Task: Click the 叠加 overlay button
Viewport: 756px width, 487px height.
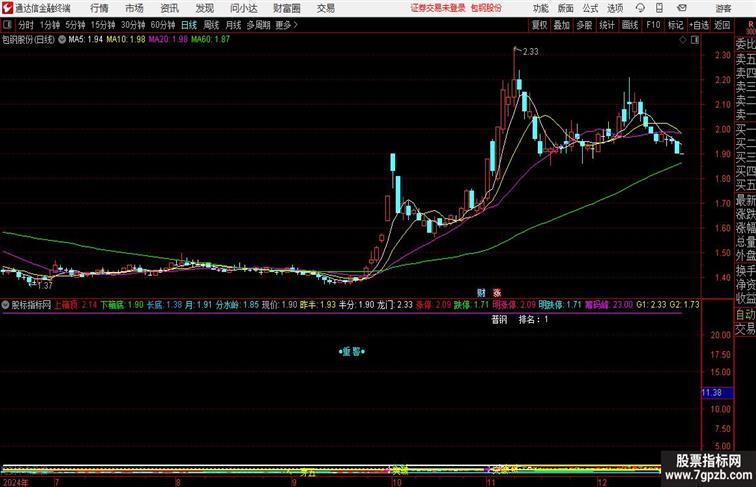Action: click(x=562, y=25)
